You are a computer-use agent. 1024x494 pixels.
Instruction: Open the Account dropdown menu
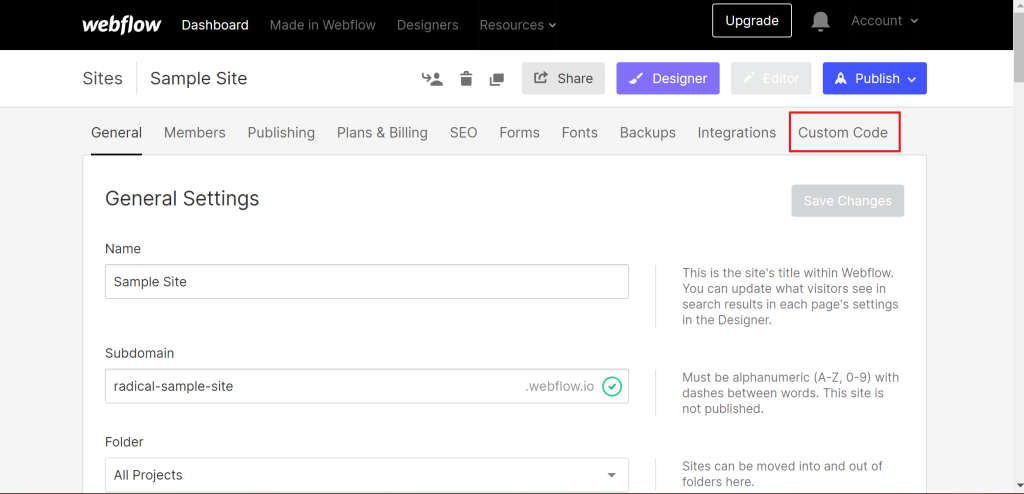point(884,21)
